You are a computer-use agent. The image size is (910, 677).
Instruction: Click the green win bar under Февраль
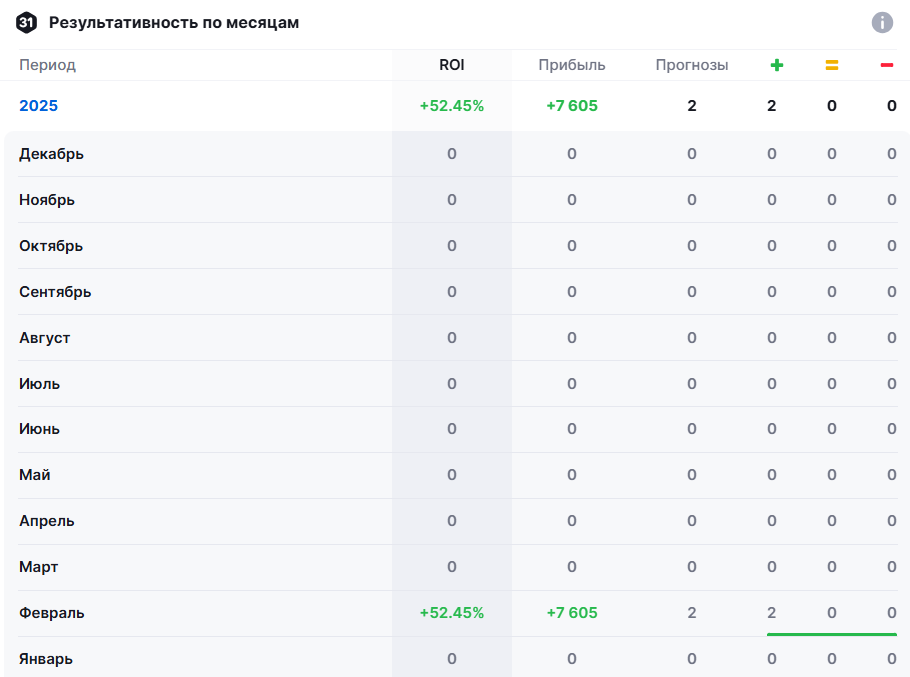(x=831, y=634)
